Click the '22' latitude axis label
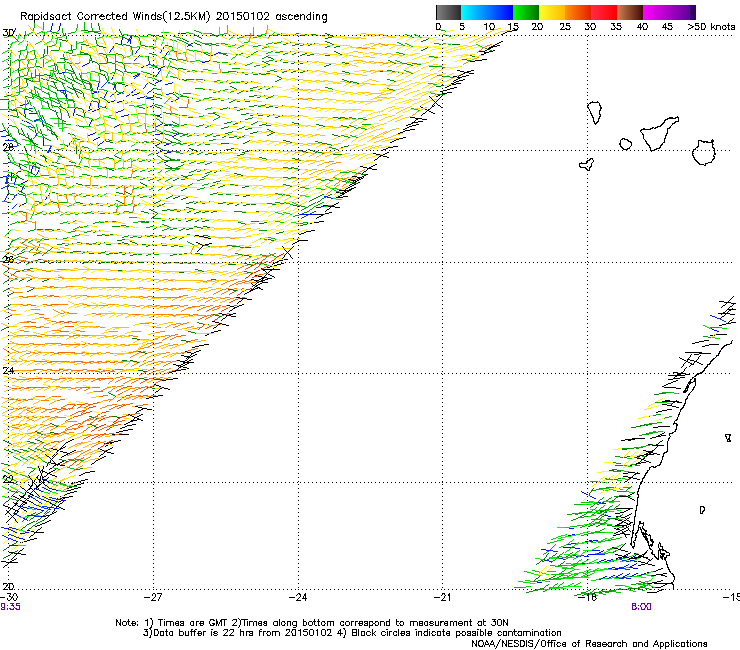 pyautogui.click(x=8, y=479)
